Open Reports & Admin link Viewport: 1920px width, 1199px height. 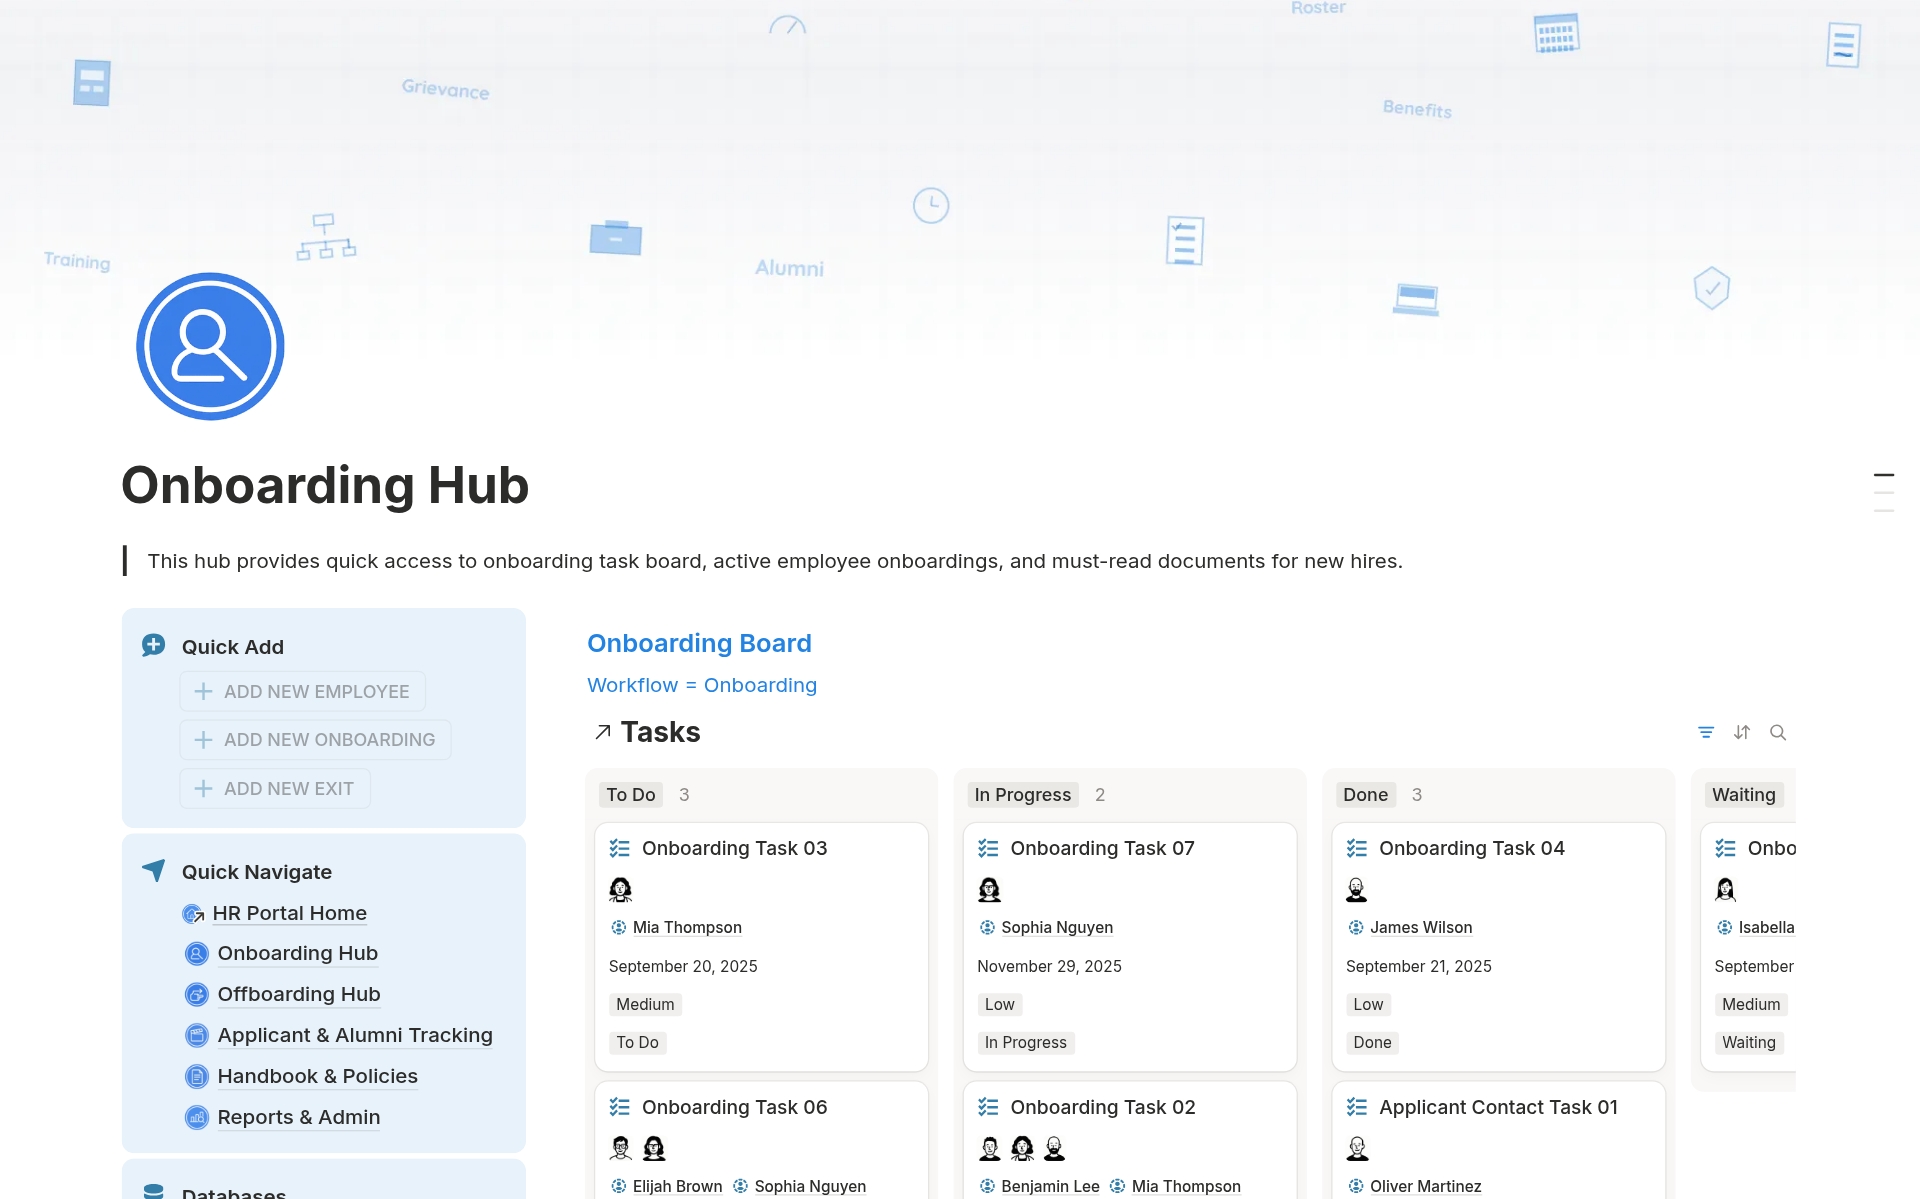299,1117
